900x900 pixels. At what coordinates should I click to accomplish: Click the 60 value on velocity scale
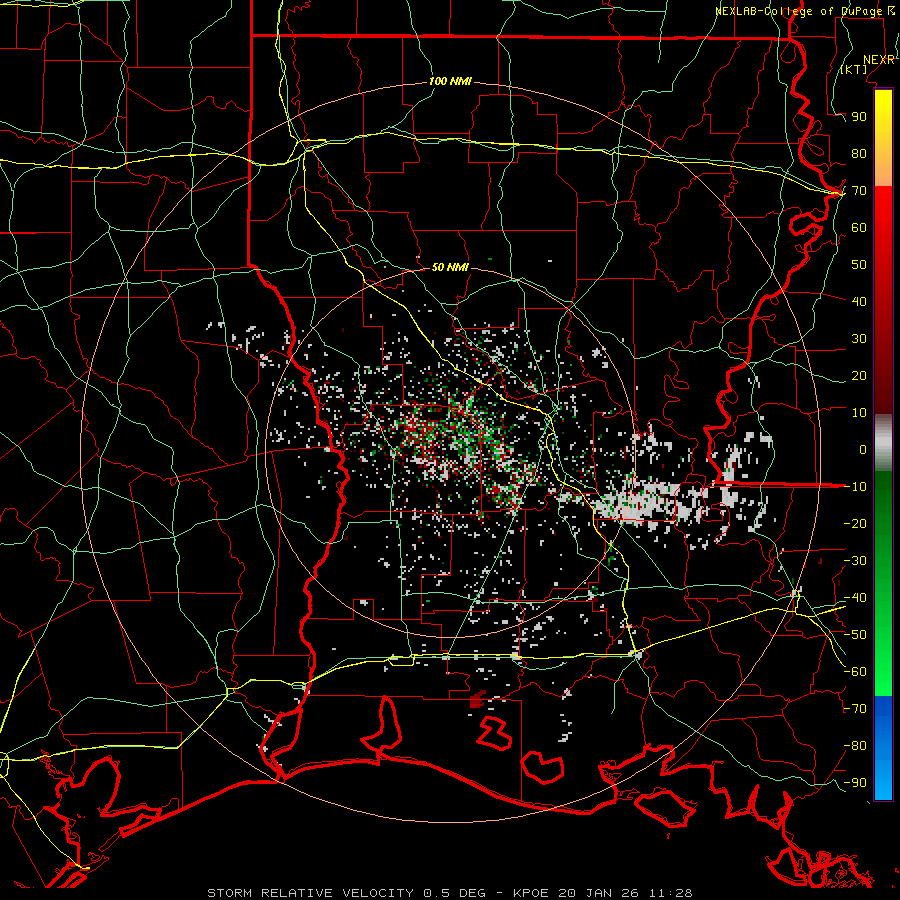pyautogui.click(x=859, y=227)
